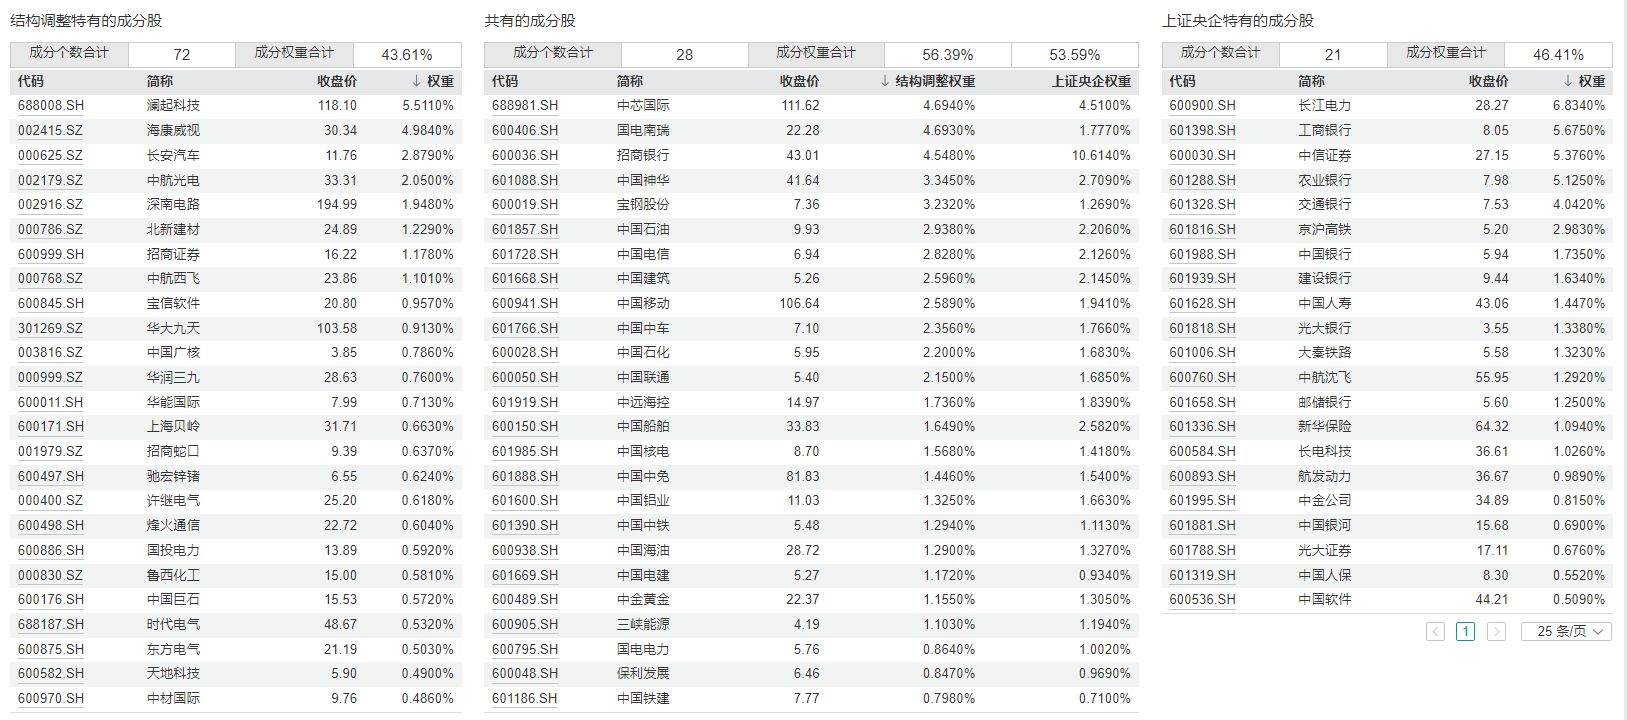
Task: Open stock code 601398.SH 工商银行
Action: pyautogui.click(x=1202, y=130)
